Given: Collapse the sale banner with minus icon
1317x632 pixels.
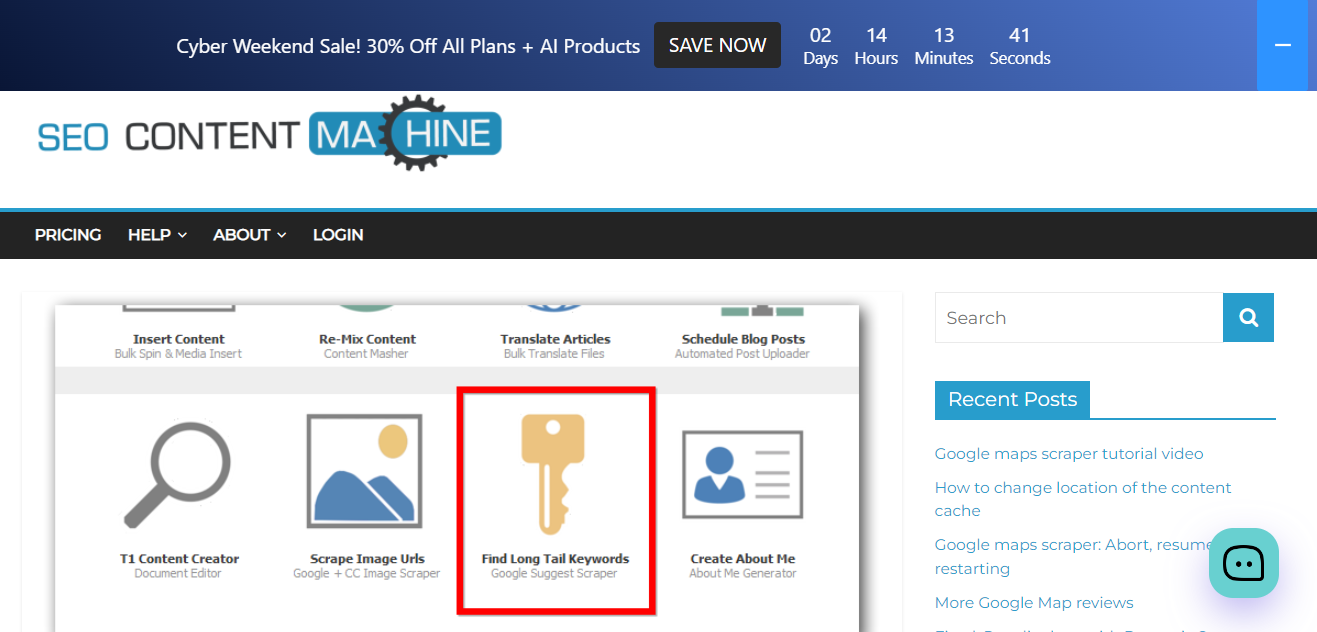Looking at the screenshot, I should [x=1282, y=45].
